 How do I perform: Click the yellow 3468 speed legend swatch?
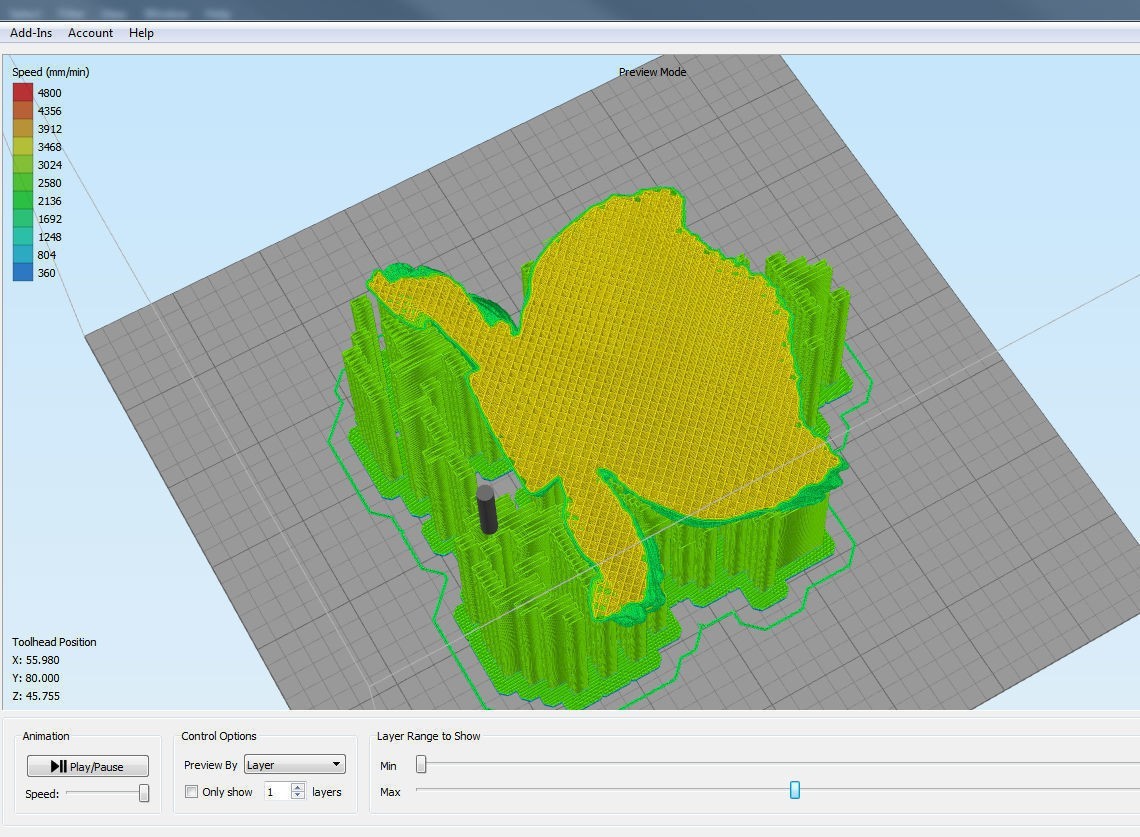point(23,147)
